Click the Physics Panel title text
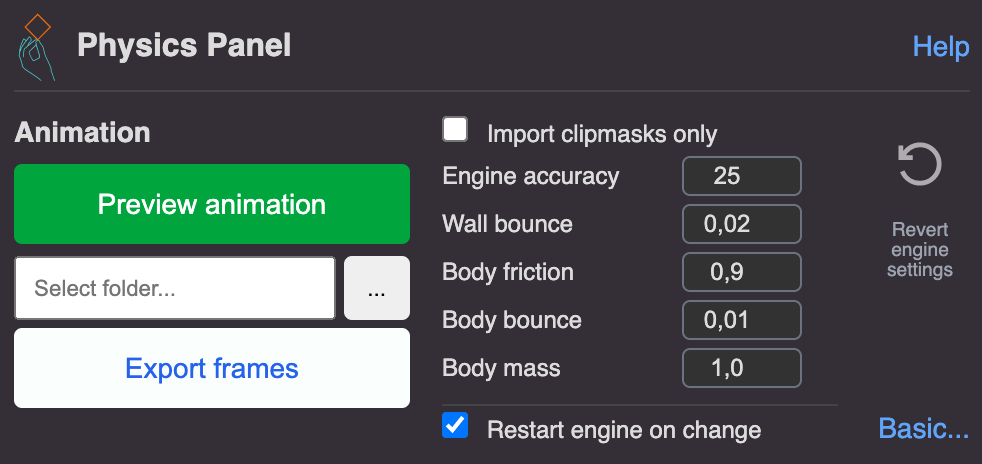This screenshot has height=464, width=982. 184,45
